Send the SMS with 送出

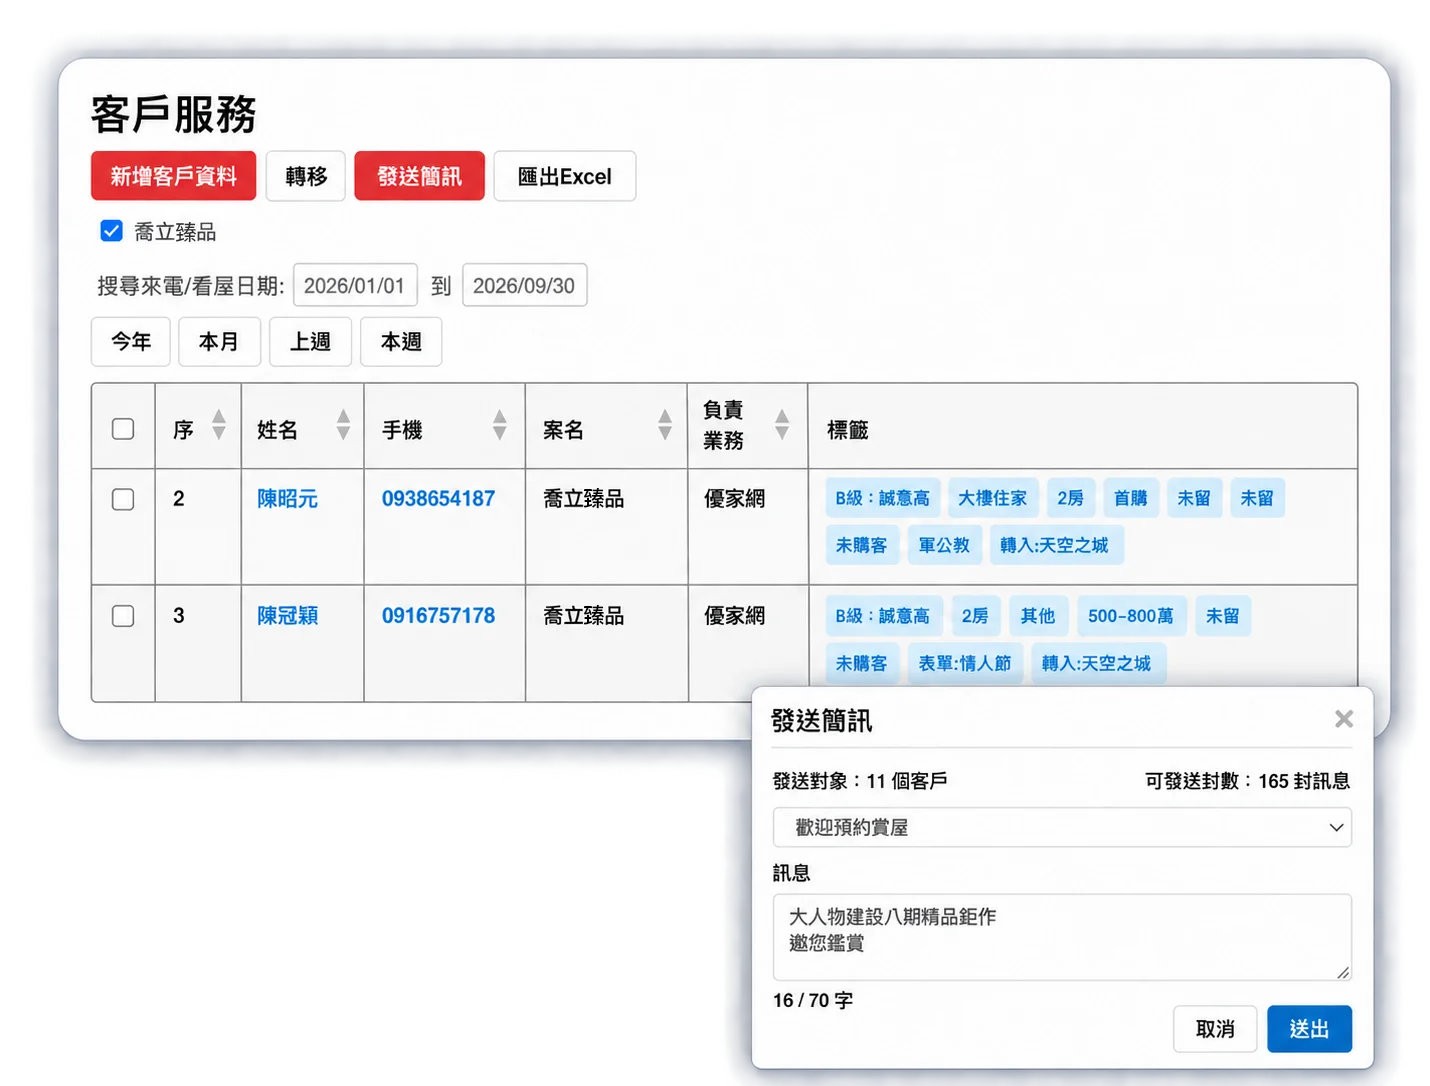pyautogui.click(x=1309, y=1029)
